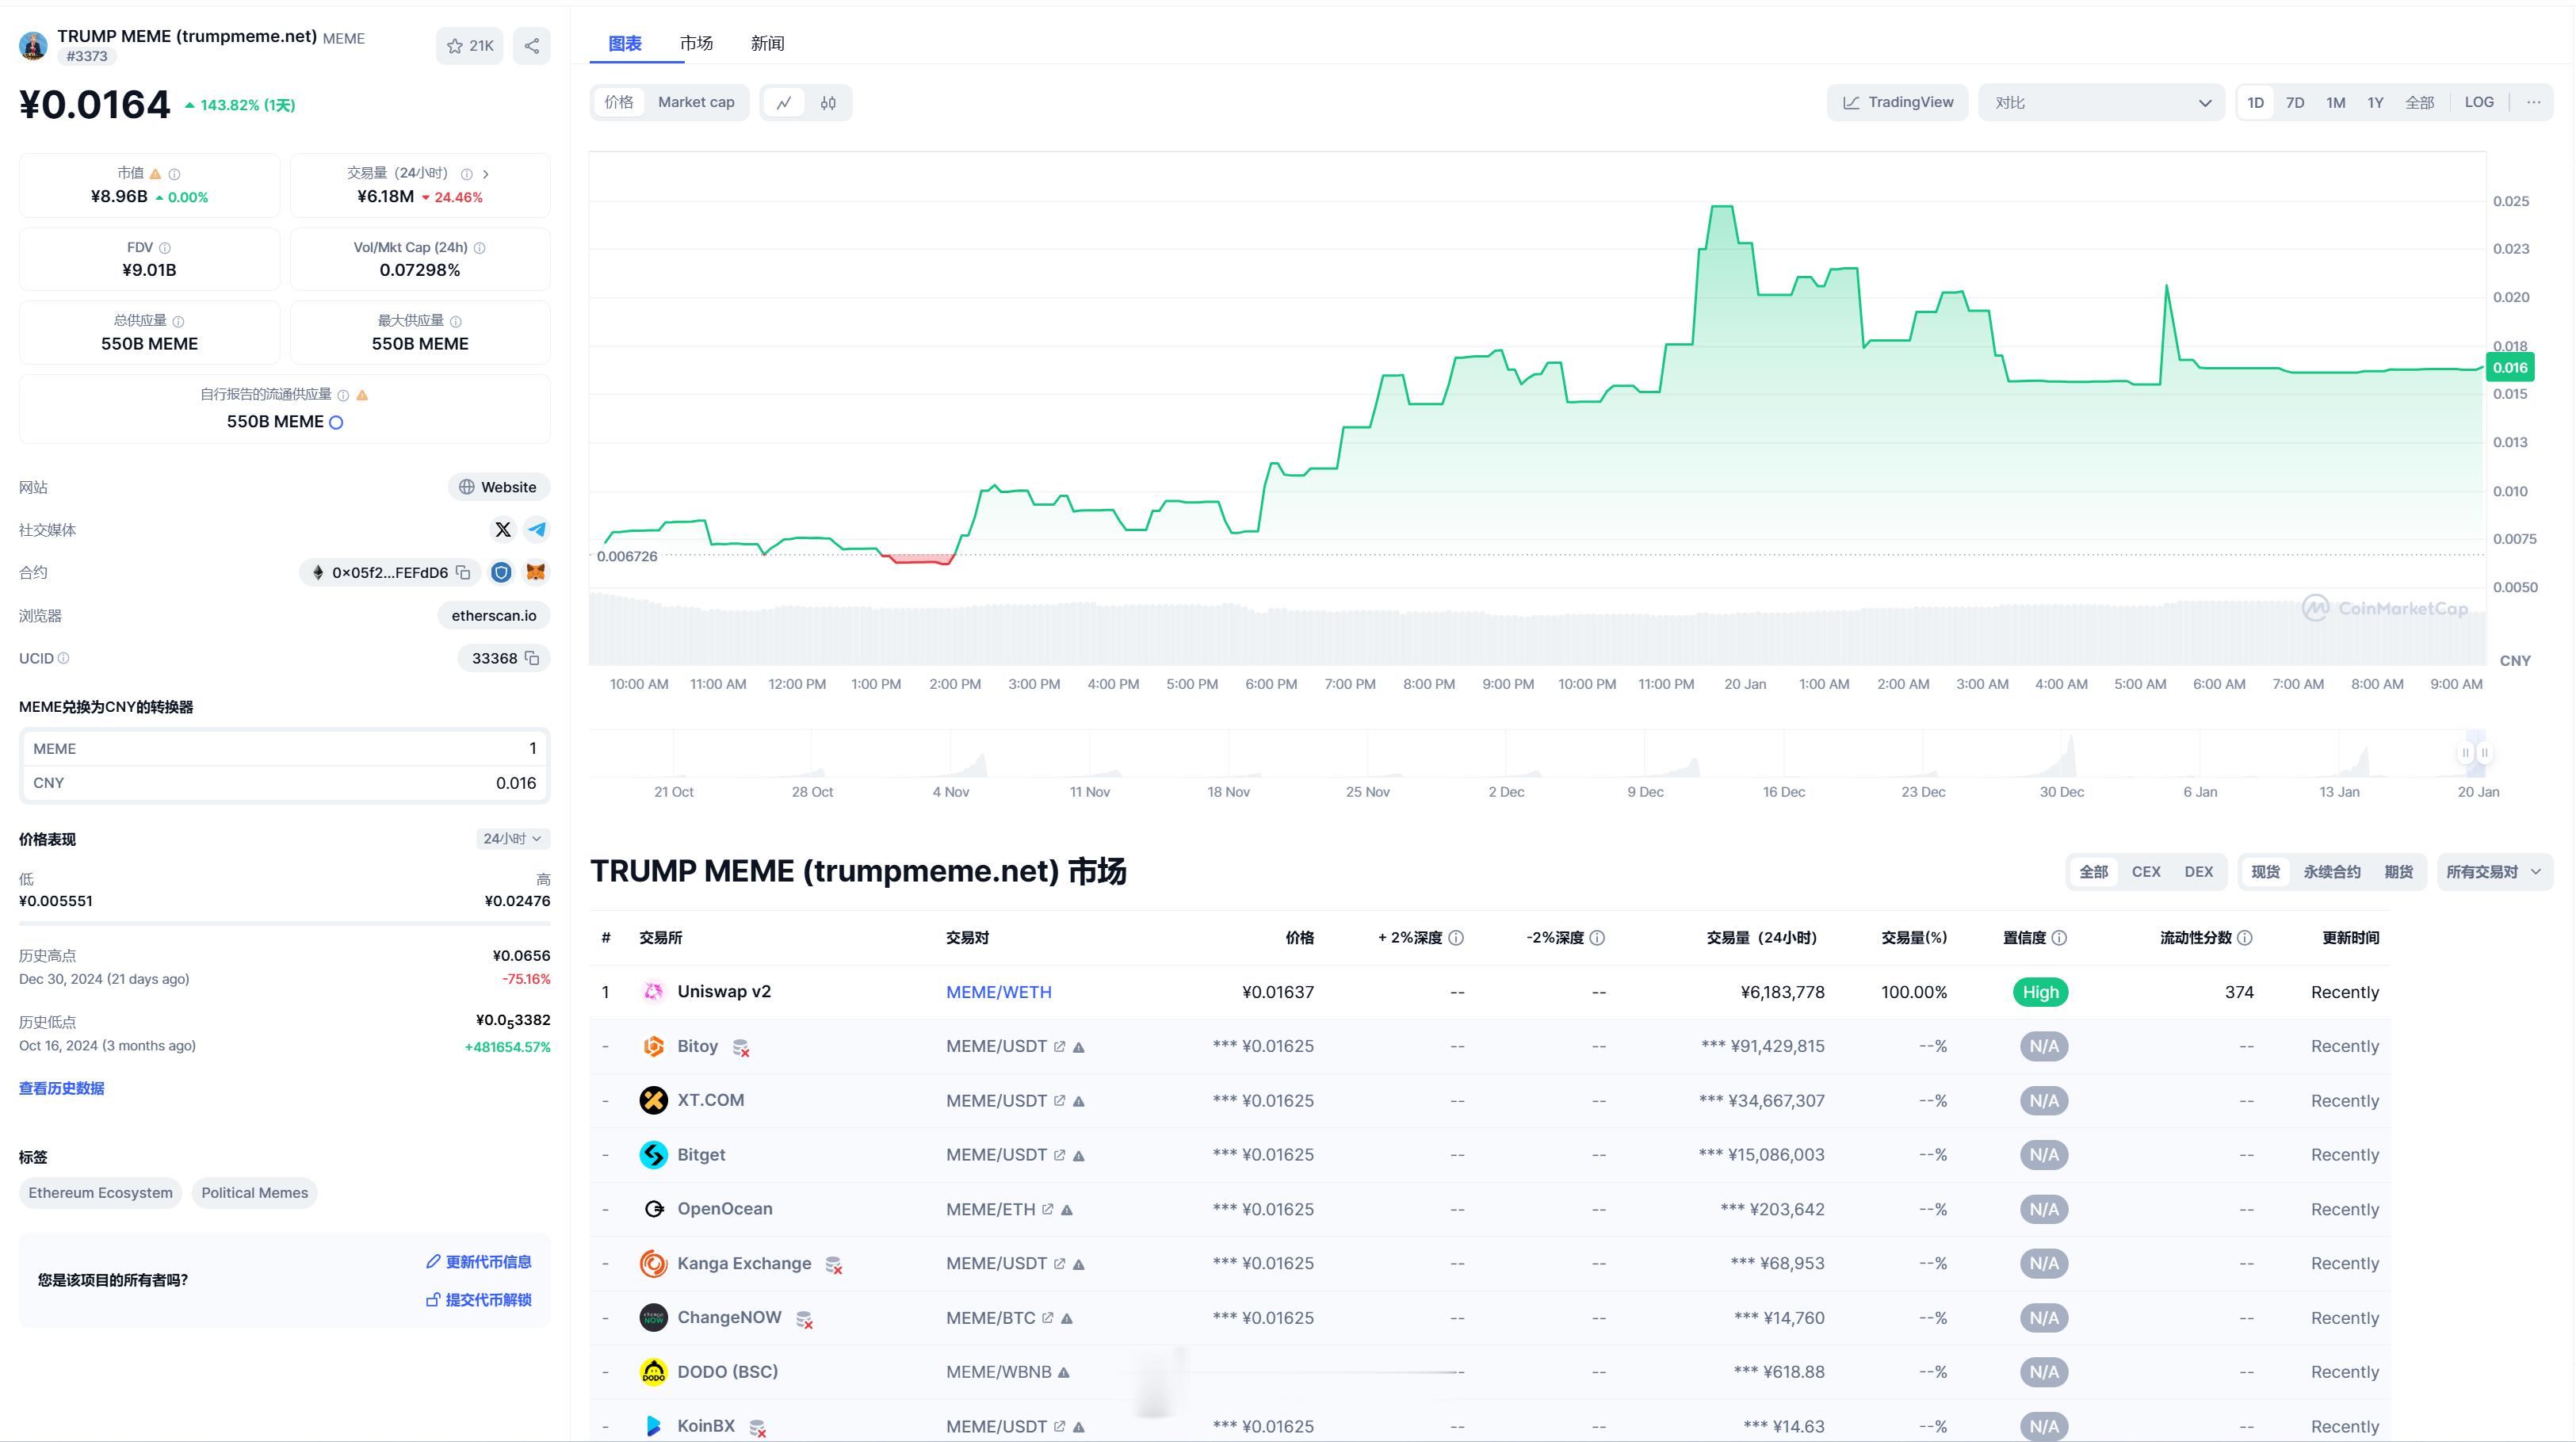The width and height of the screenshot is (2576, 1442).
Task: Switch to line chart icon
Action: pos(785,102)
